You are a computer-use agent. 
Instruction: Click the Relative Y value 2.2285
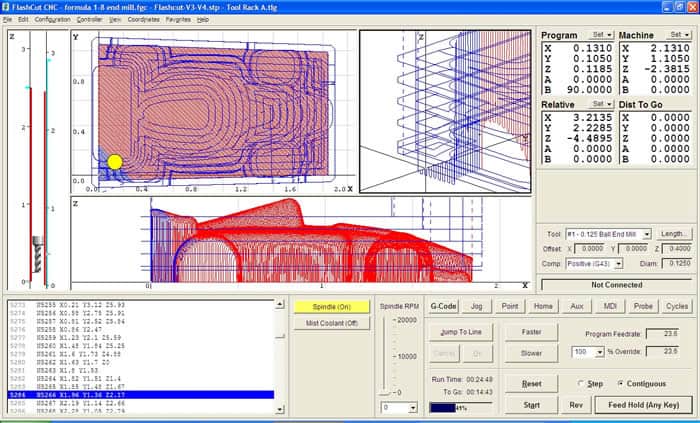[592, 128]
